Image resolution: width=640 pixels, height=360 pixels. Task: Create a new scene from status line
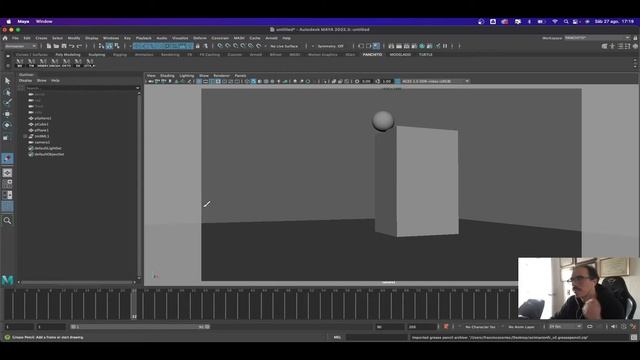[49, 46]
